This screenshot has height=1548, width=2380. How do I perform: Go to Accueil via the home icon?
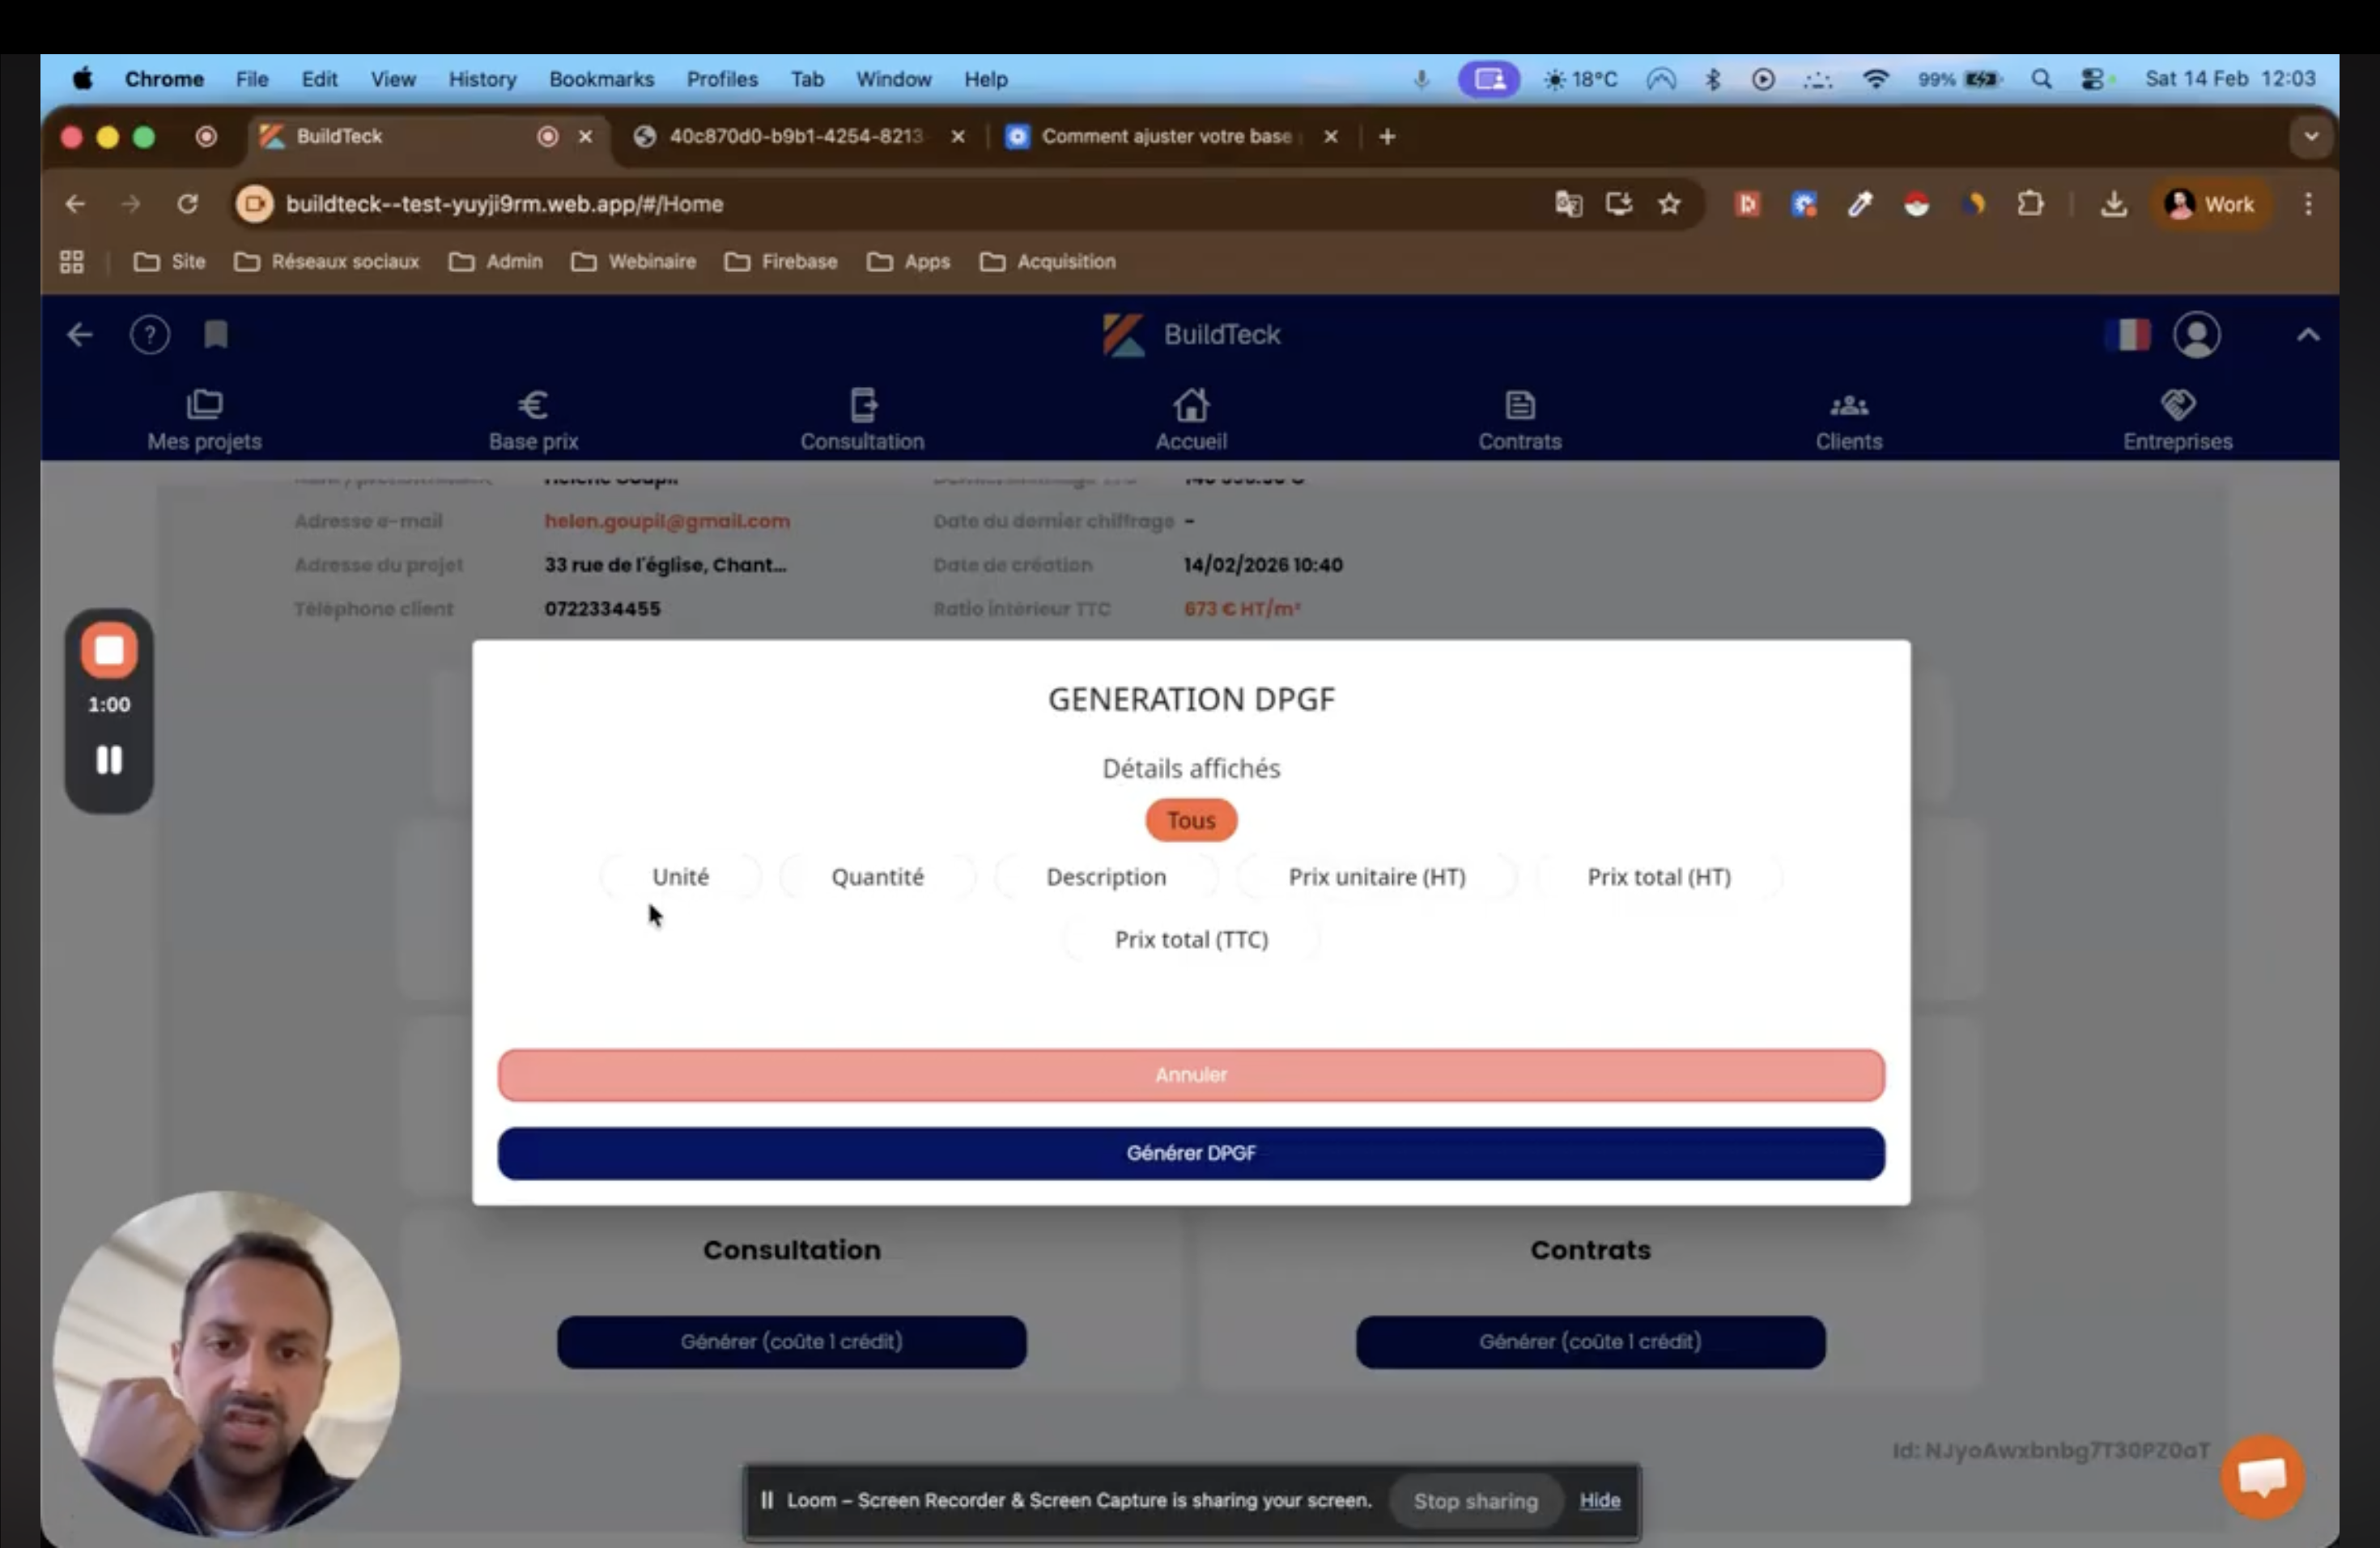[x=1190, y=418]
